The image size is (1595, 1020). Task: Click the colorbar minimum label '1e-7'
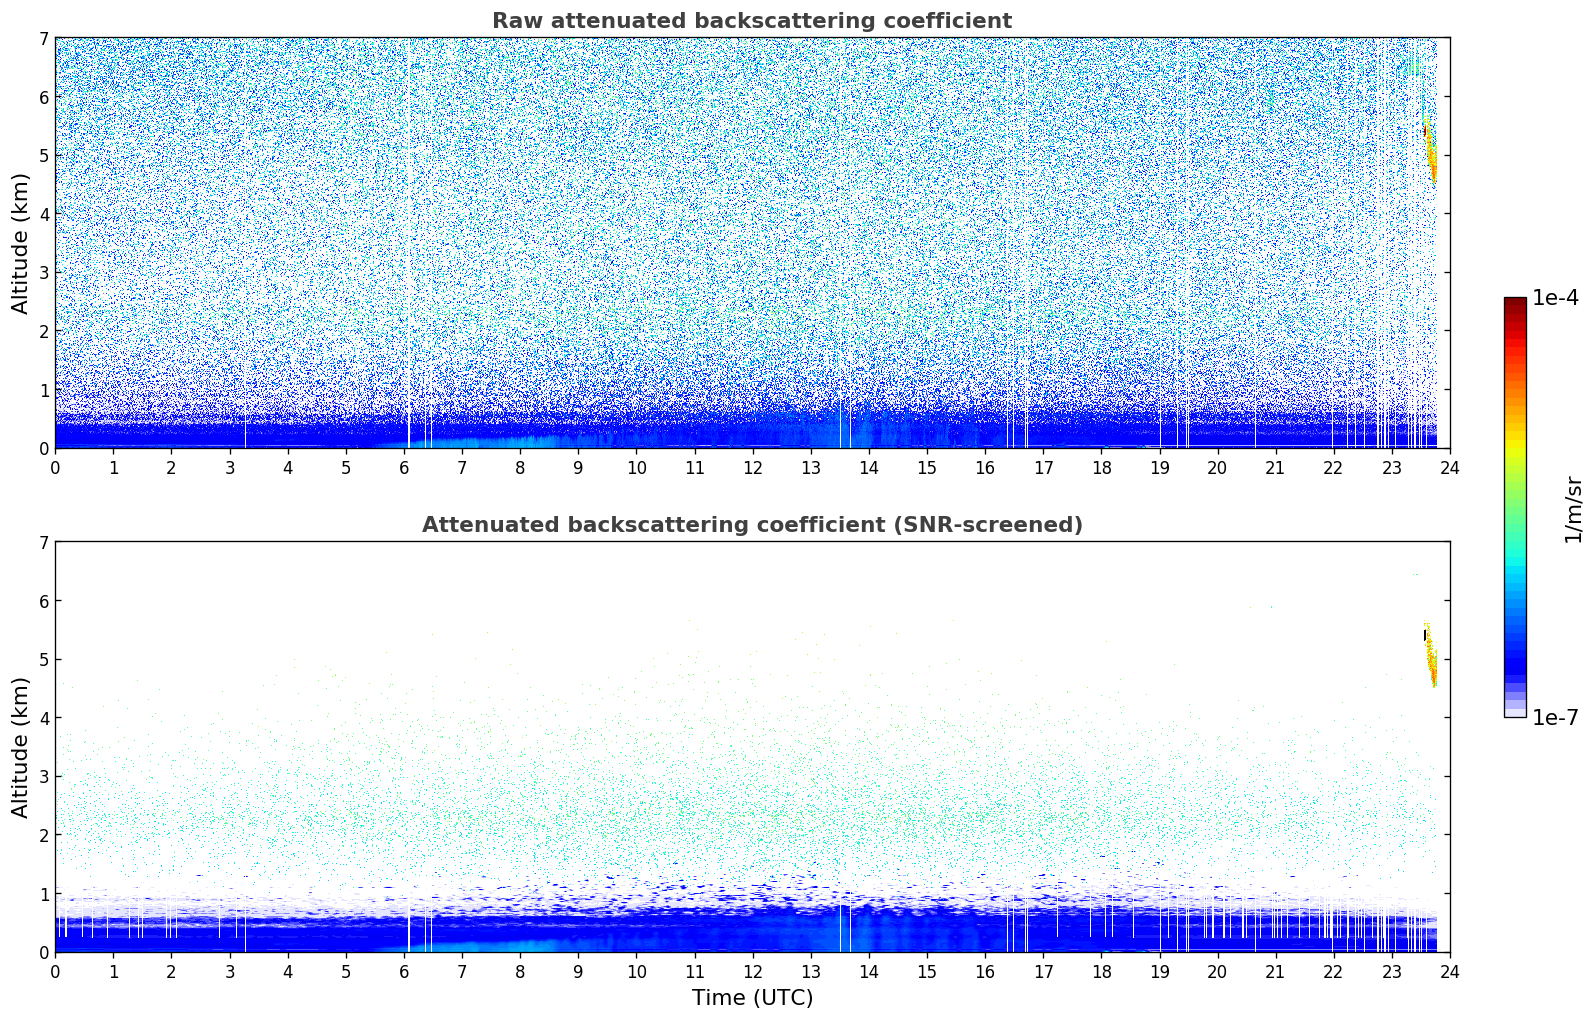coord(1555,717)
